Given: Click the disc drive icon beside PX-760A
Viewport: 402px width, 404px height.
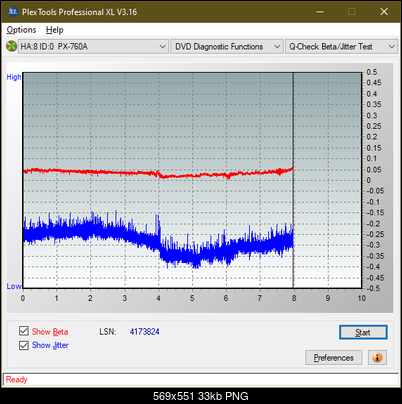Looking at the screenshot, I should [x=11, y=46].
